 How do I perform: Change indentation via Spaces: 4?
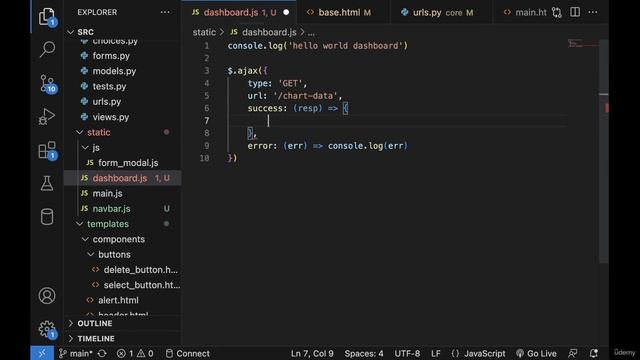coord(364,353)
